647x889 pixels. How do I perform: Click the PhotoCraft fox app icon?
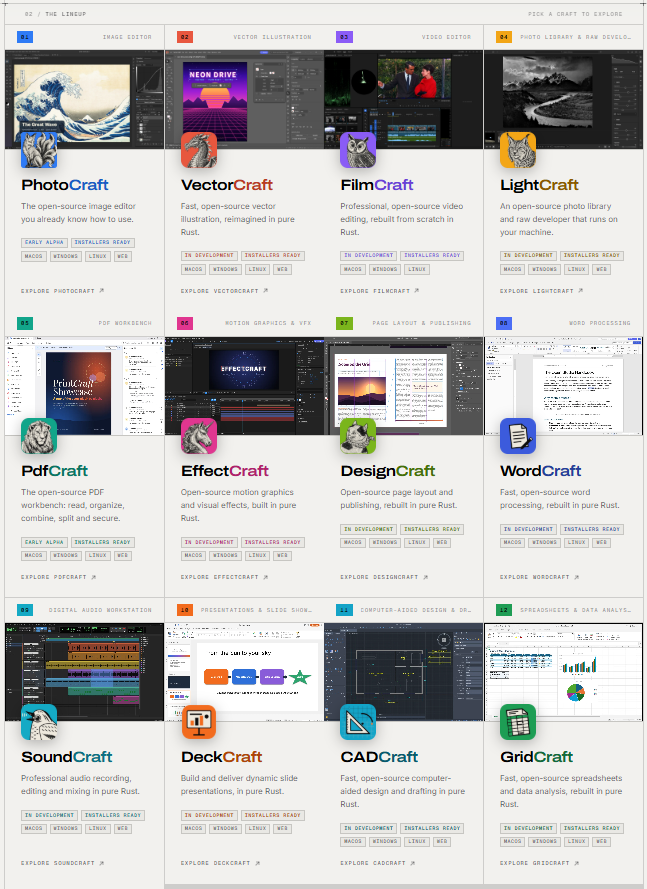click(39, 150)
